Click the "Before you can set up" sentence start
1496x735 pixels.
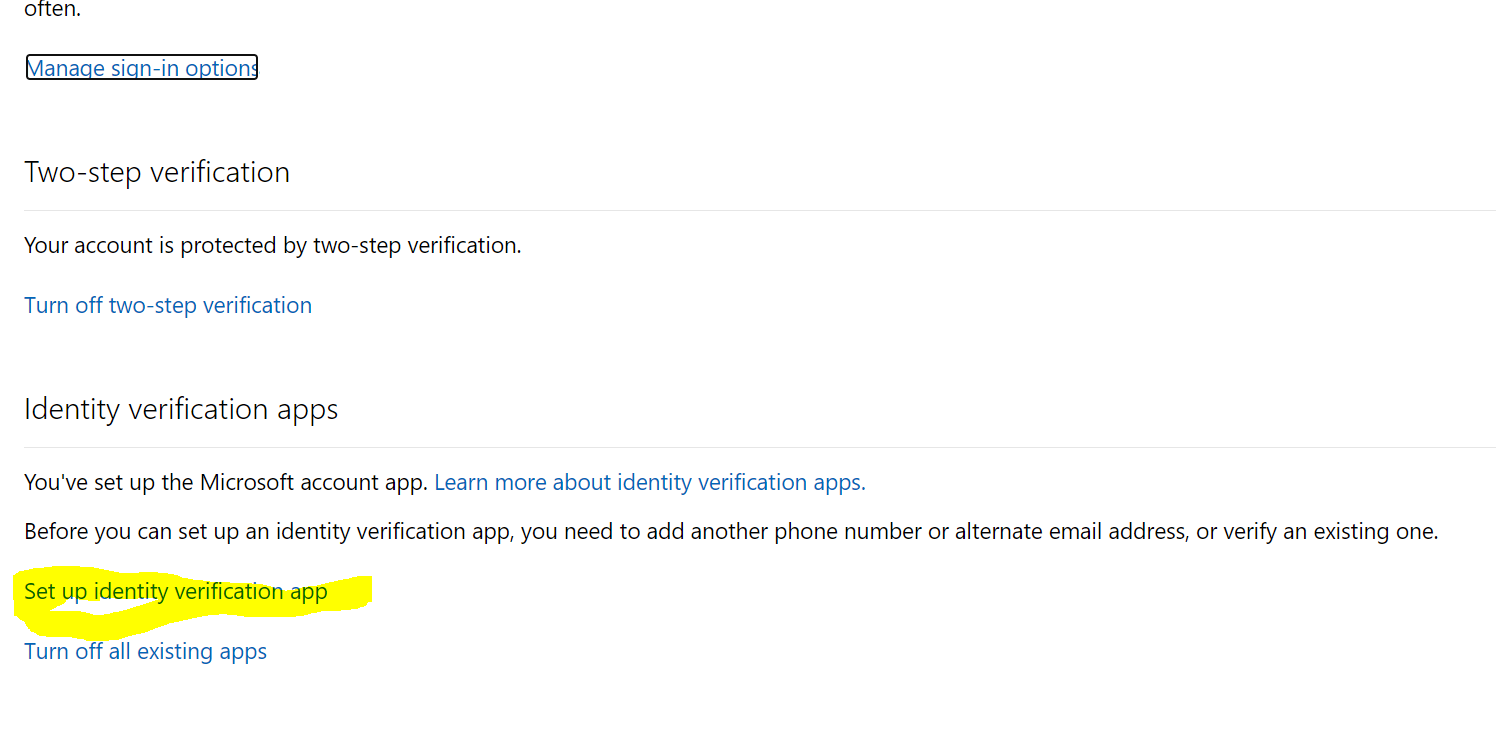click(x=100, y=531)
